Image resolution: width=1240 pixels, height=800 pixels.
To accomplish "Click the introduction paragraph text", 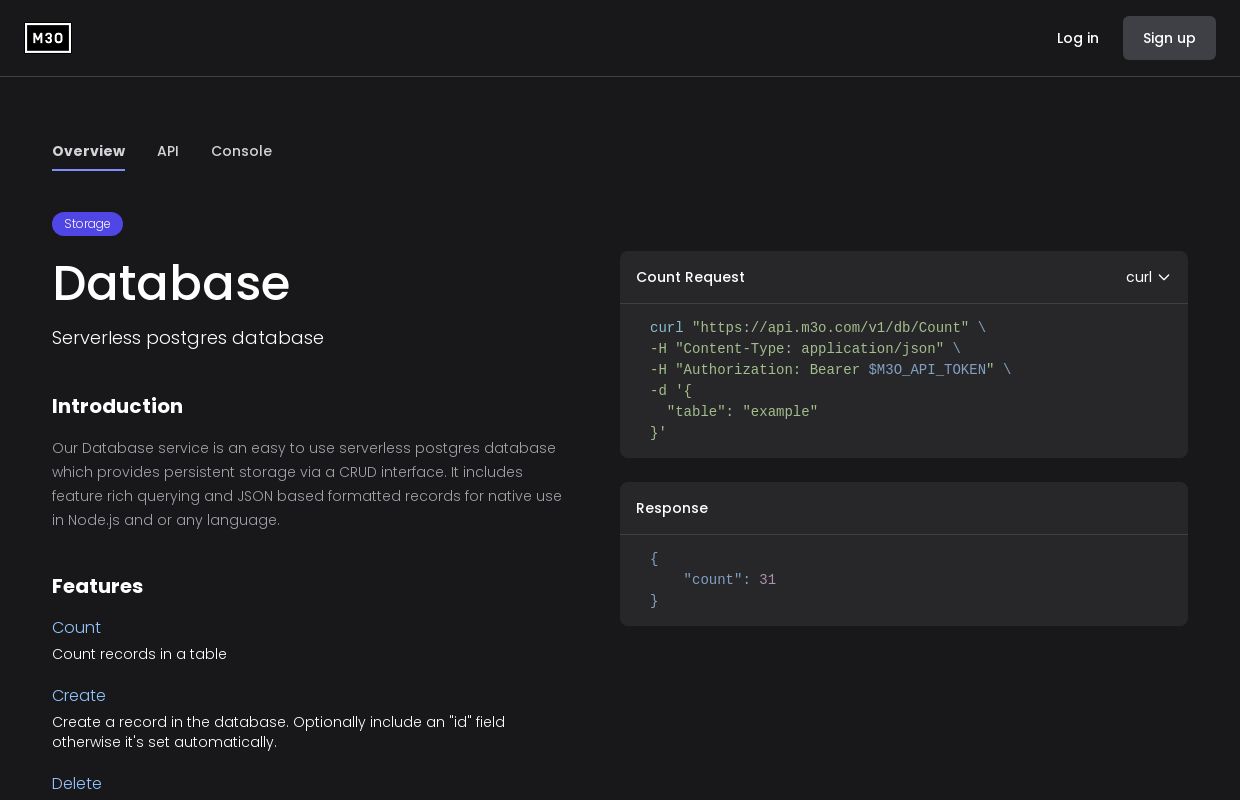I will click(307, 484).
